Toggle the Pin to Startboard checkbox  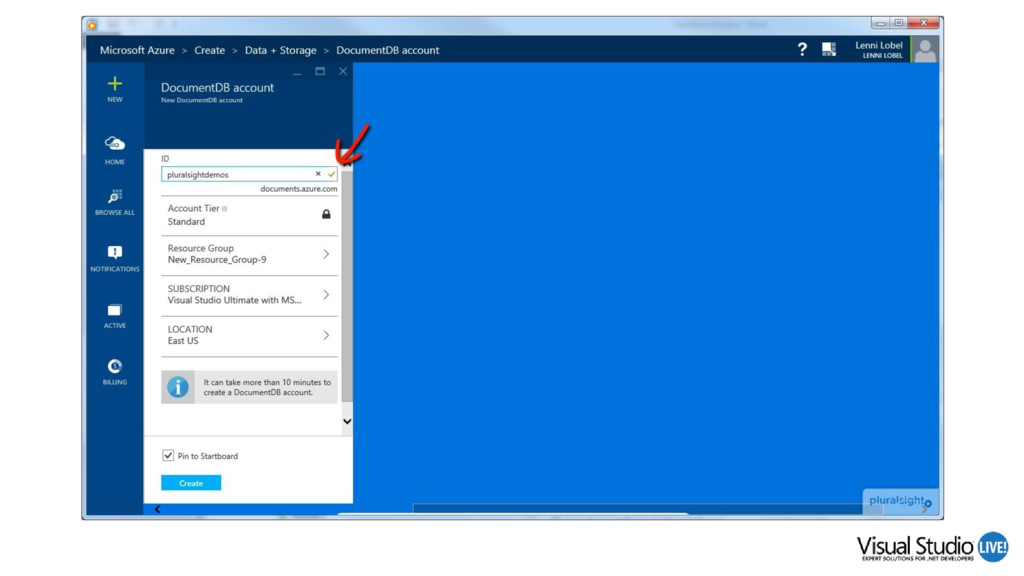(168, 455)
